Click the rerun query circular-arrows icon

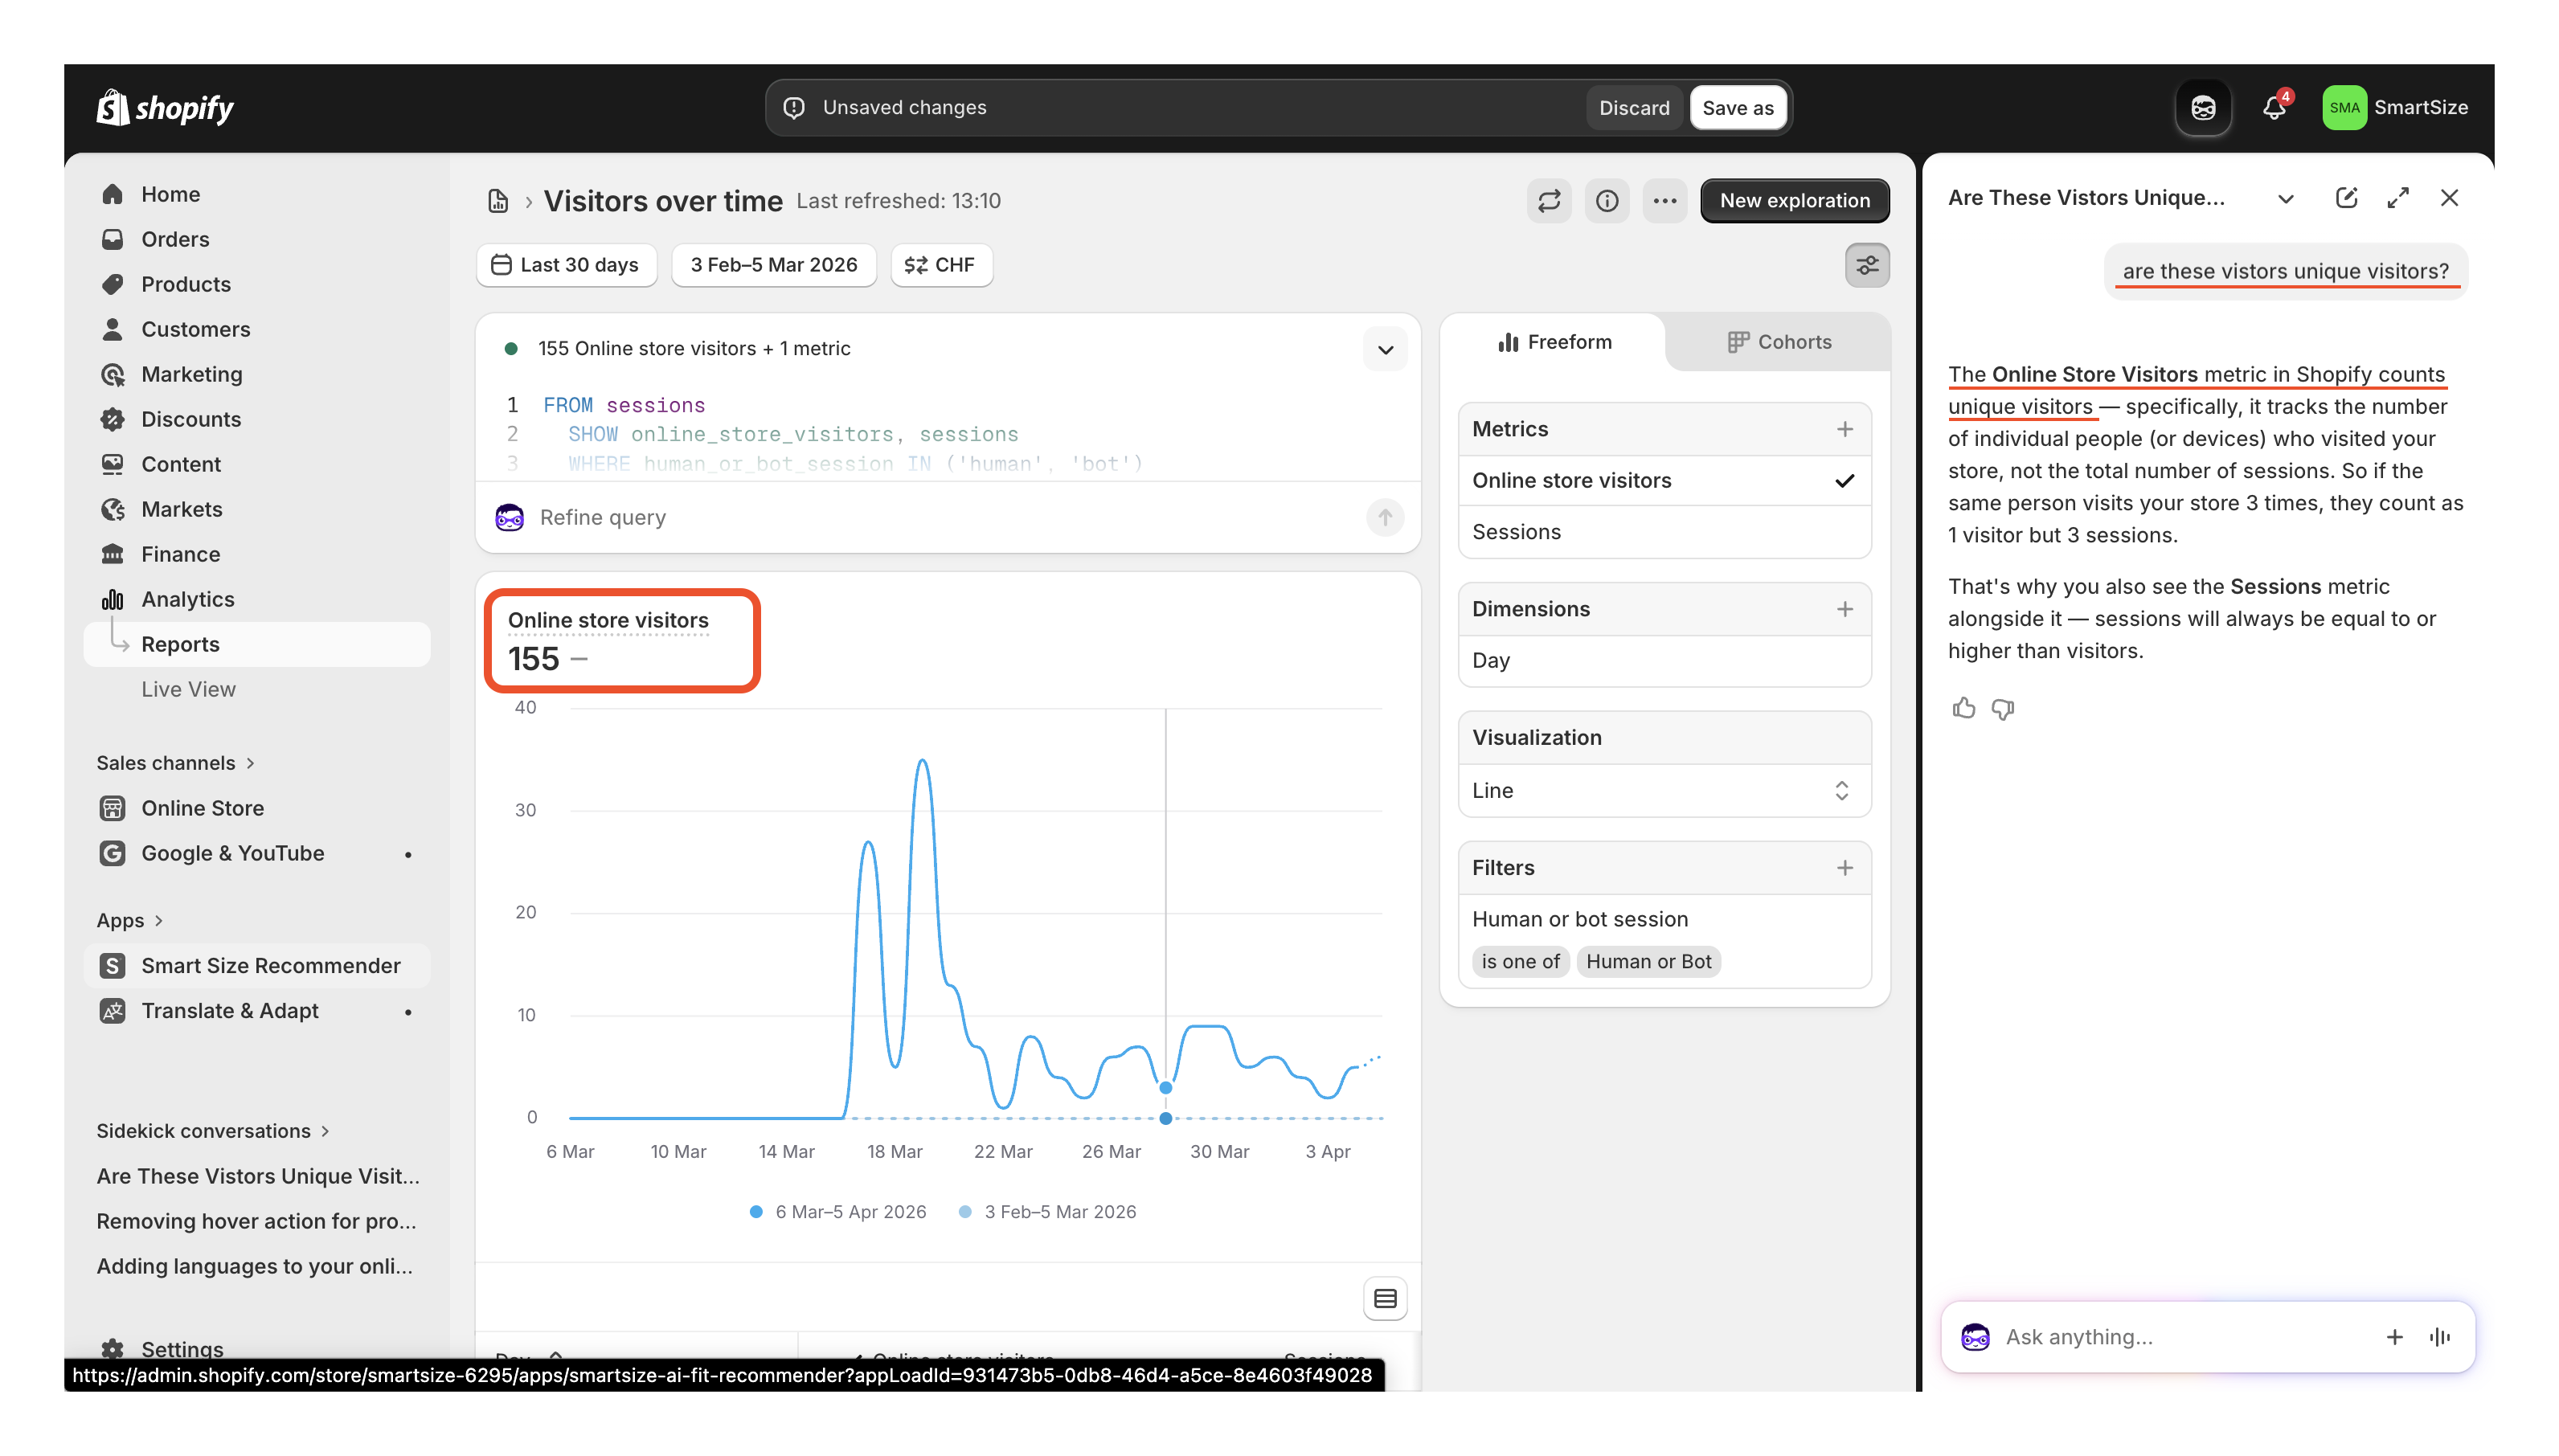click(1549, 200)
